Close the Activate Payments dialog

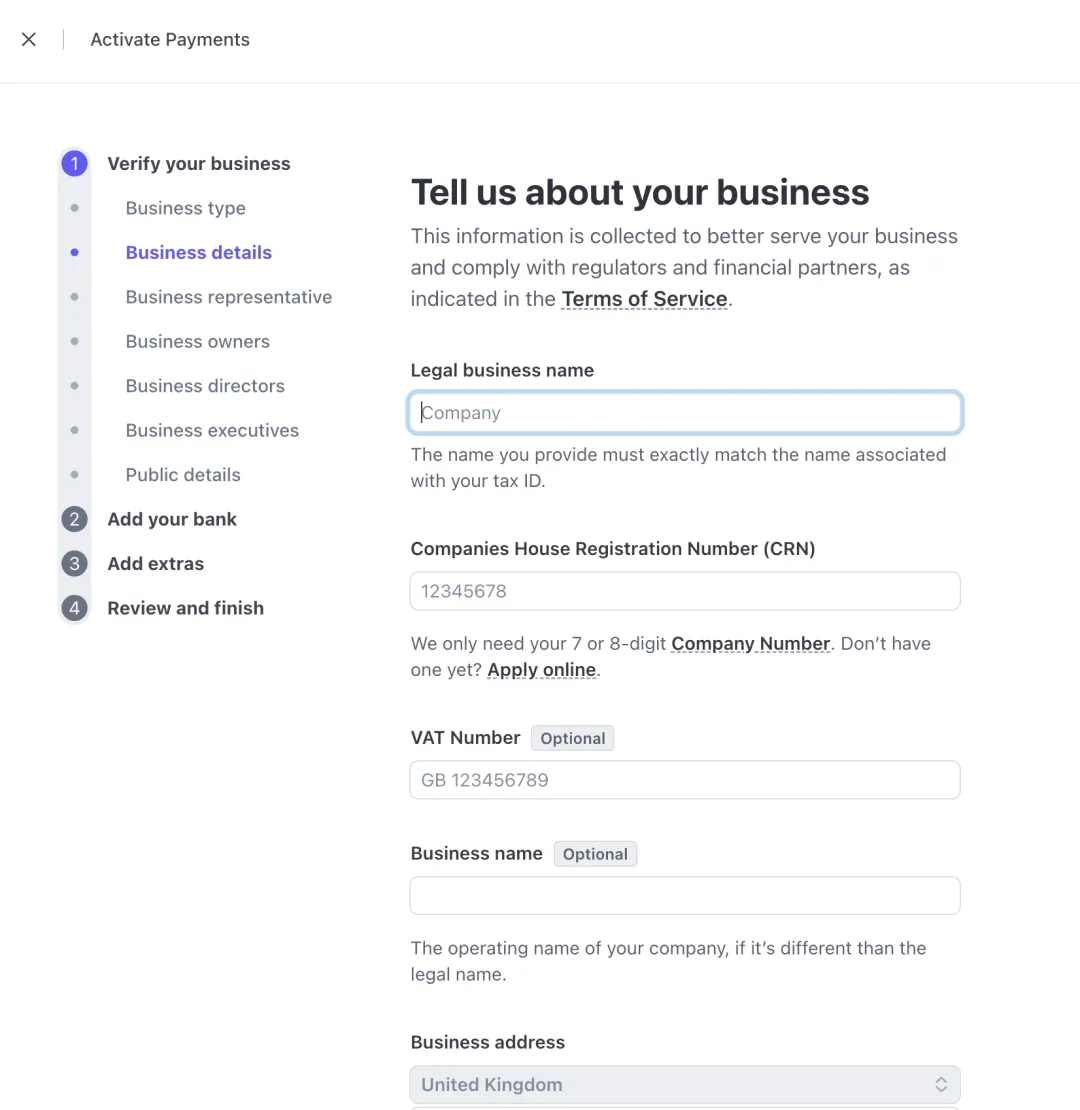[29, 40]
